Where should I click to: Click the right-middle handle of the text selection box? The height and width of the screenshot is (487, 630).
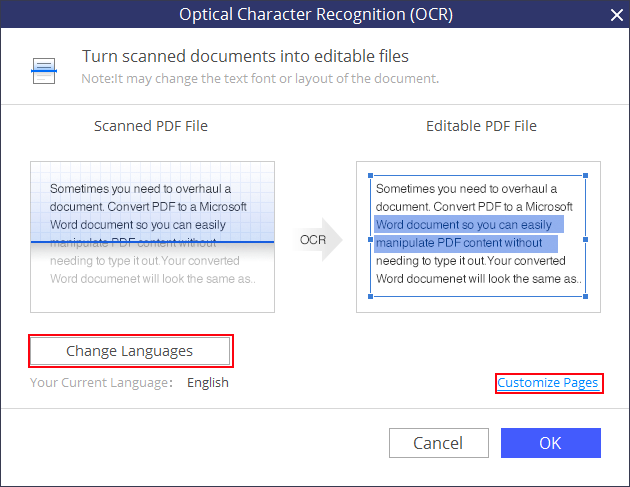click(586, 239)
